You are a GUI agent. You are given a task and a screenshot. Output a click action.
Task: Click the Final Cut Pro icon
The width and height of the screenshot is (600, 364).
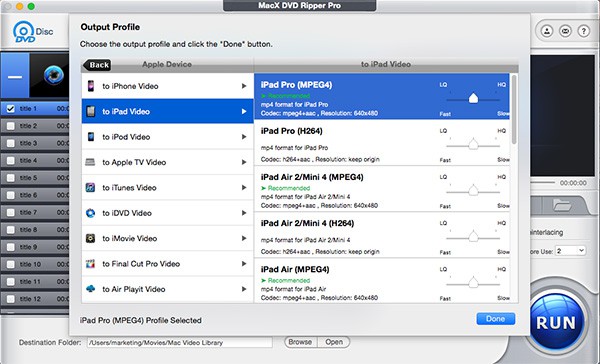[90, 264]
